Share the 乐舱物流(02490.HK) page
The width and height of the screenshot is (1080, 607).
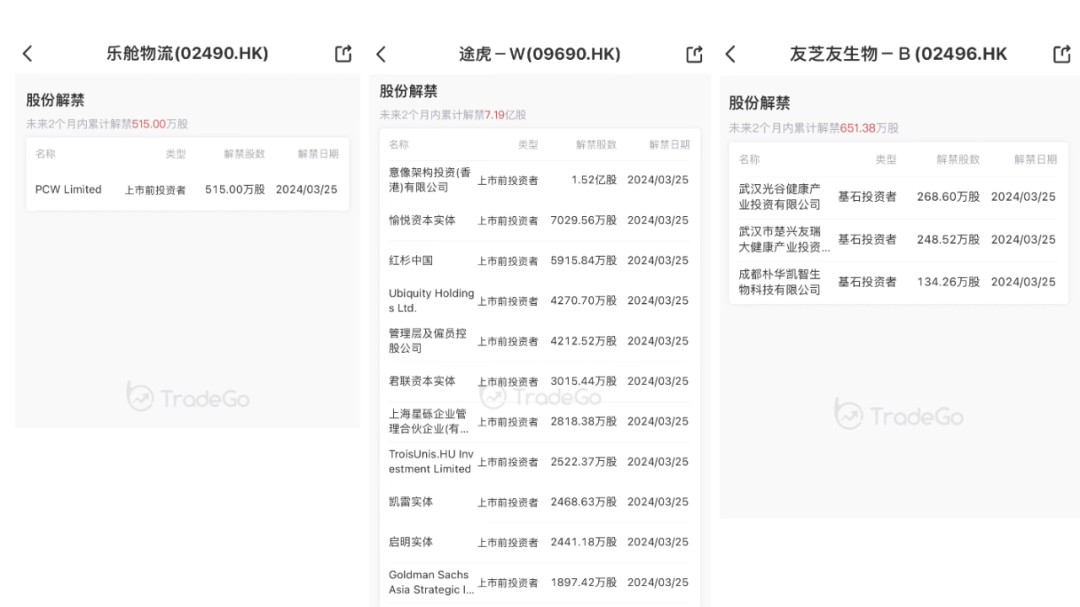tap(343, 54)
